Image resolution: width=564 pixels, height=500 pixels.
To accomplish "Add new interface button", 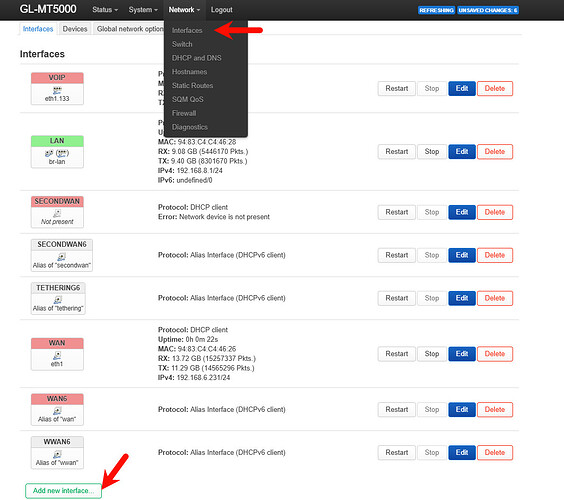I will (63, 491).
